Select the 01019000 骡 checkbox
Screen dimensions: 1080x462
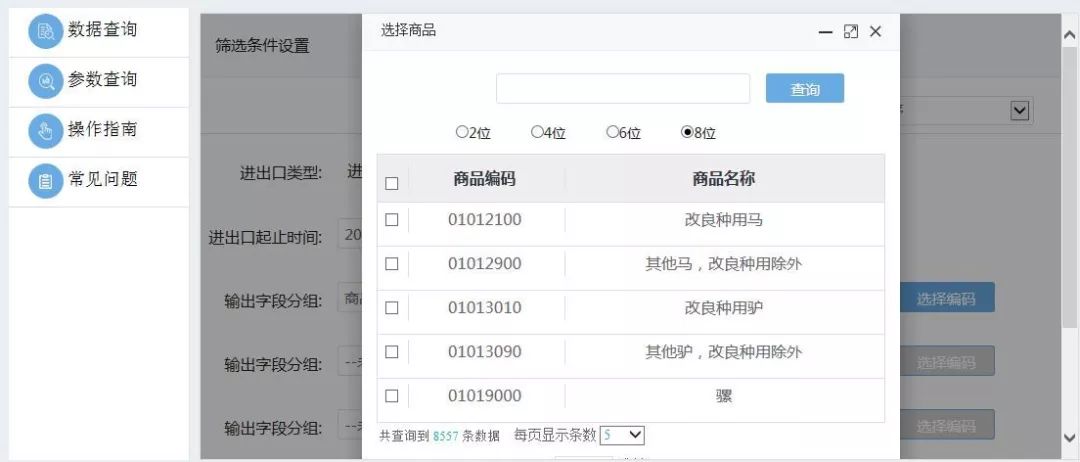(392, 396)
